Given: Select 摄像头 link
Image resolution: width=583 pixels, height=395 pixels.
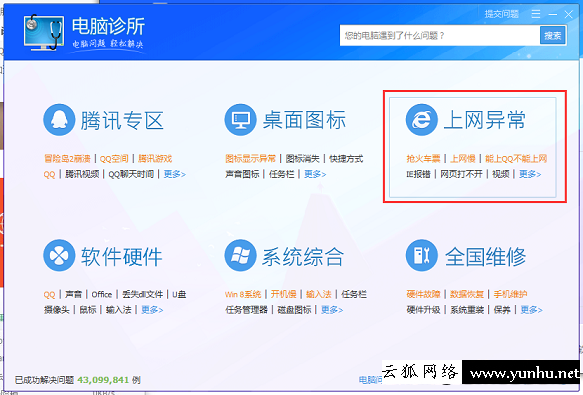Looking at the screenshot, I should [57, 309].
